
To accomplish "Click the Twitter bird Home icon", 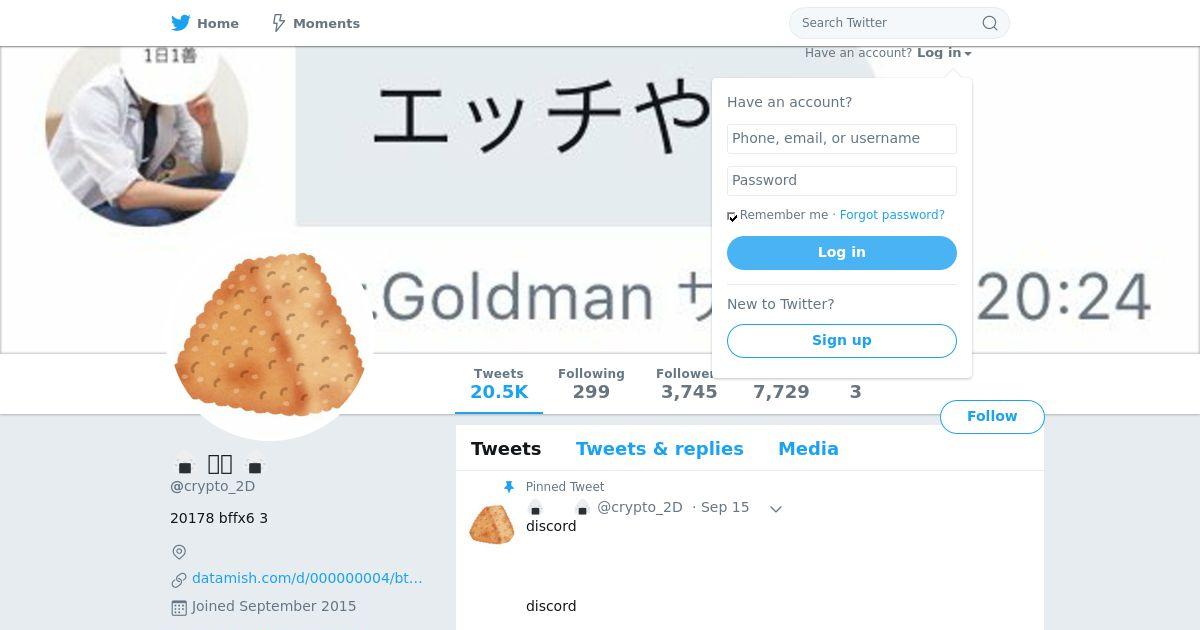I will pos(180,23).
